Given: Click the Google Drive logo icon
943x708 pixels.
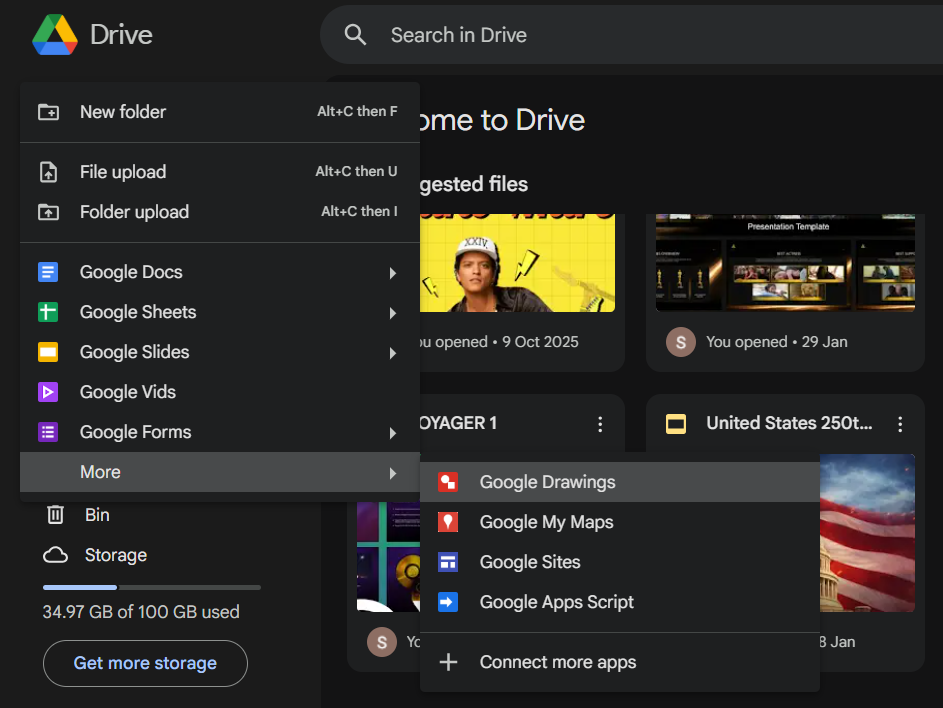Looking at the screenshot, I should tap(55, 35).
